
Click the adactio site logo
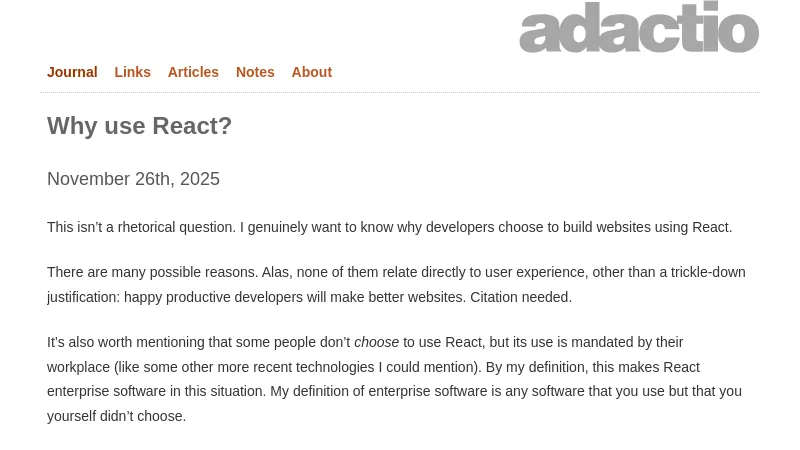pos(639,28)
